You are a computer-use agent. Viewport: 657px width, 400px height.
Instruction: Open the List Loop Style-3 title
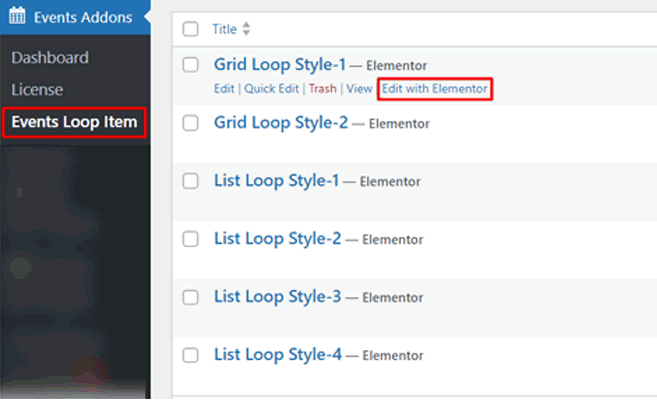point(277,297)
